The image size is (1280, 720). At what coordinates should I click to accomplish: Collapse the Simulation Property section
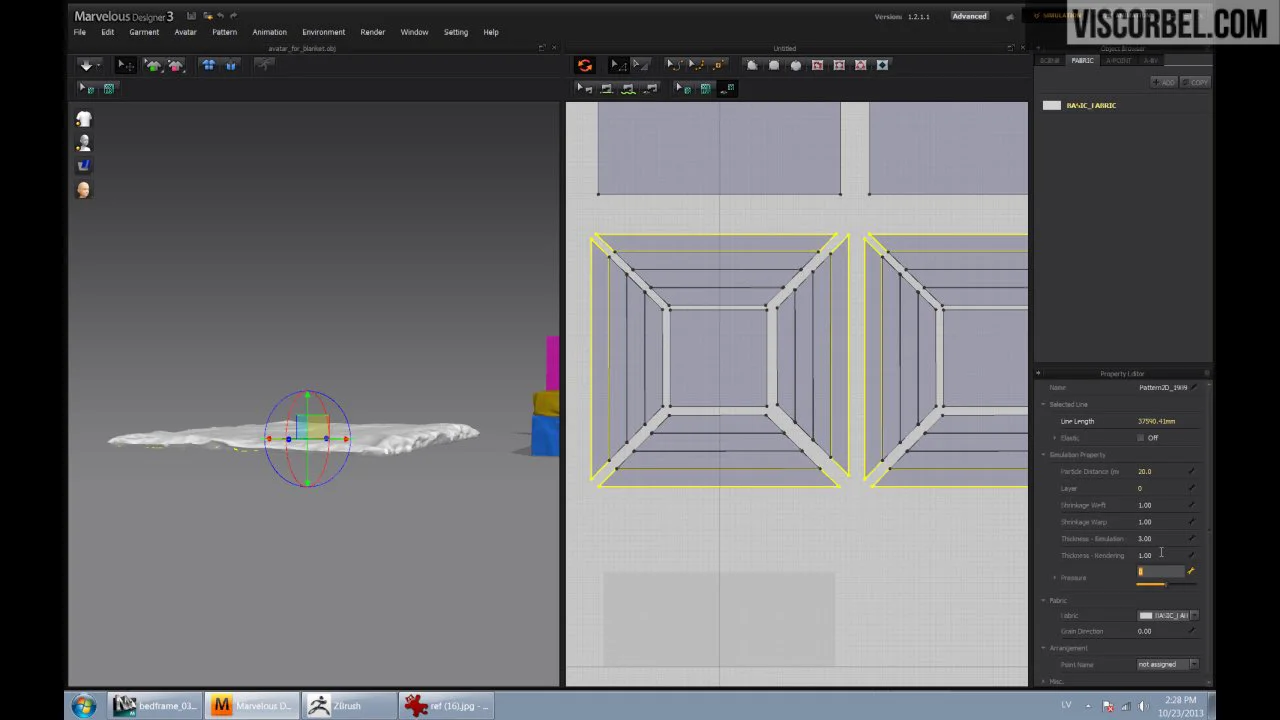pos(1043,455)
